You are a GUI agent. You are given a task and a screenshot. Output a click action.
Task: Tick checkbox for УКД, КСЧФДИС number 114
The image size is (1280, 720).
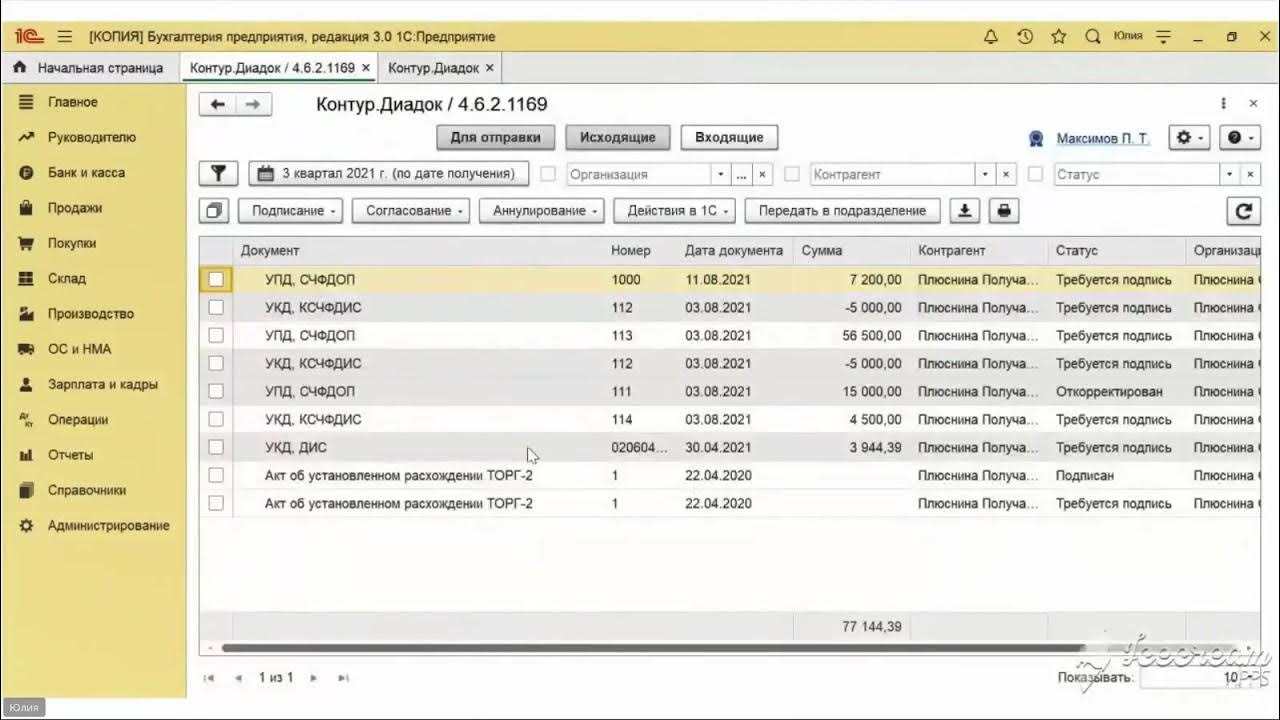(216, 419)
